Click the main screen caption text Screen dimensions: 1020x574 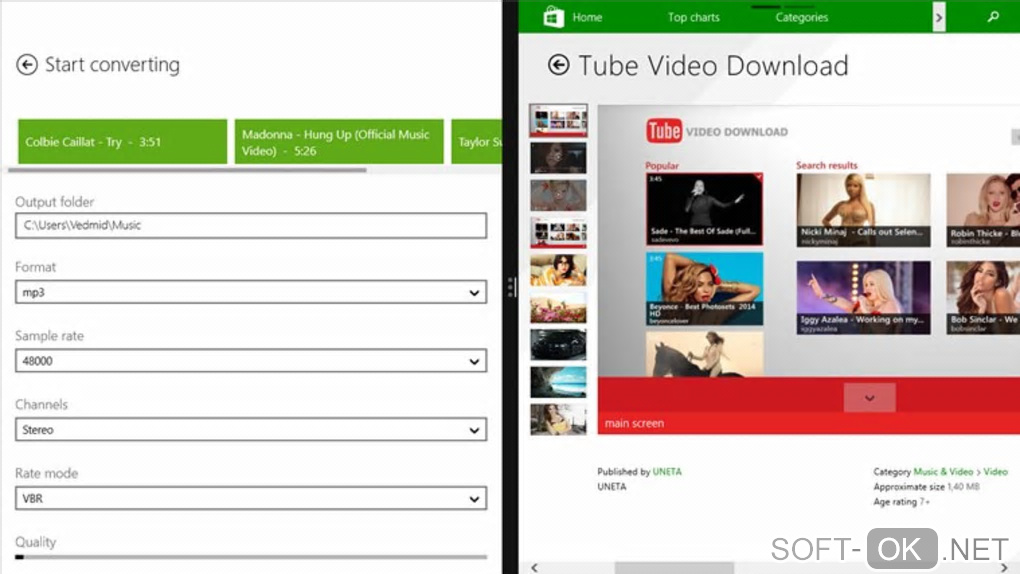[x=634, y=423]
